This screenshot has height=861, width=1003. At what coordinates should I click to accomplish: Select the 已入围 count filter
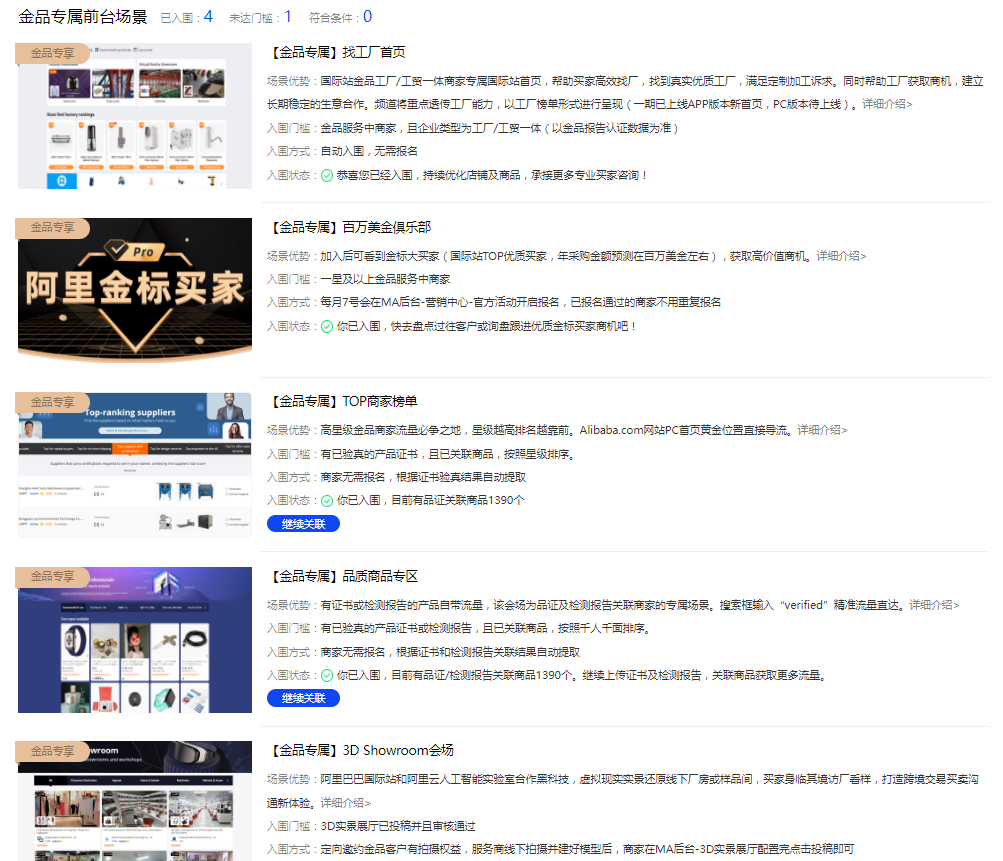pyautogui.click(x=186, y=17)
